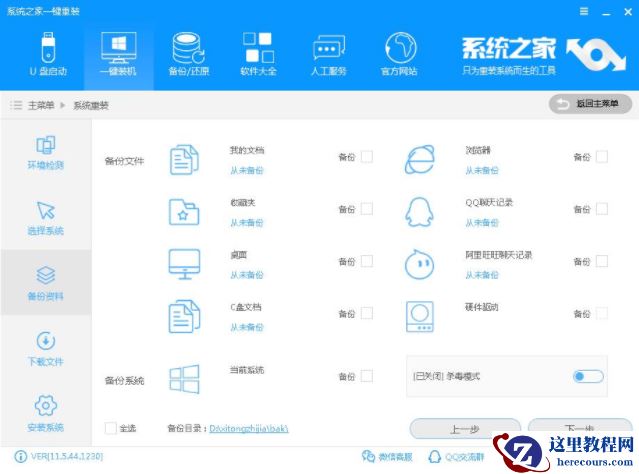Click the 上一步 previous button
Image resolution: width=639 pixels, height=474 pixels.
(x=465, y=429)
